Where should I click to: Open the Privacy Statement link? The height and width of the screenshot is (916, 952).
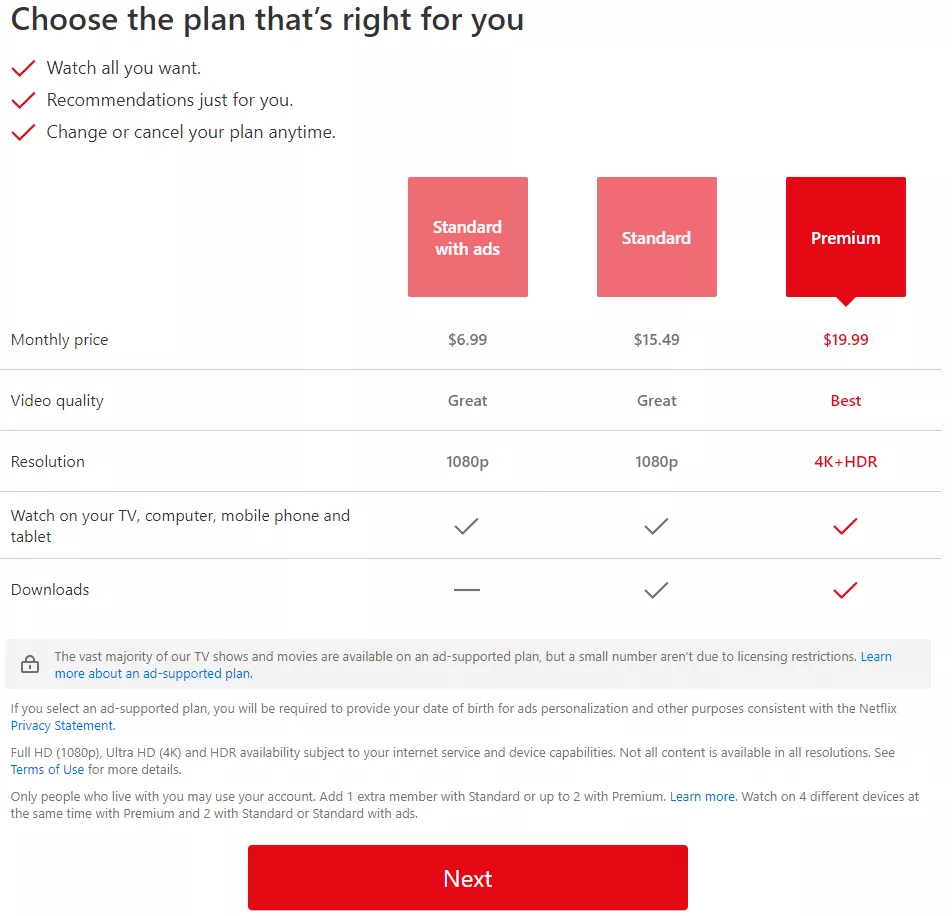(x=62, y=726)
